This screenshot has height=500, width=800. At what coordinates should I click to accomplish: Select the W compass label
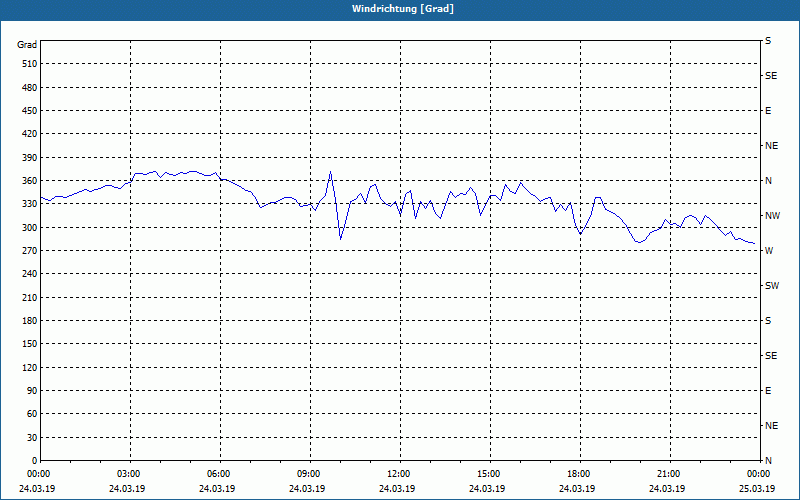pos(769,251)
